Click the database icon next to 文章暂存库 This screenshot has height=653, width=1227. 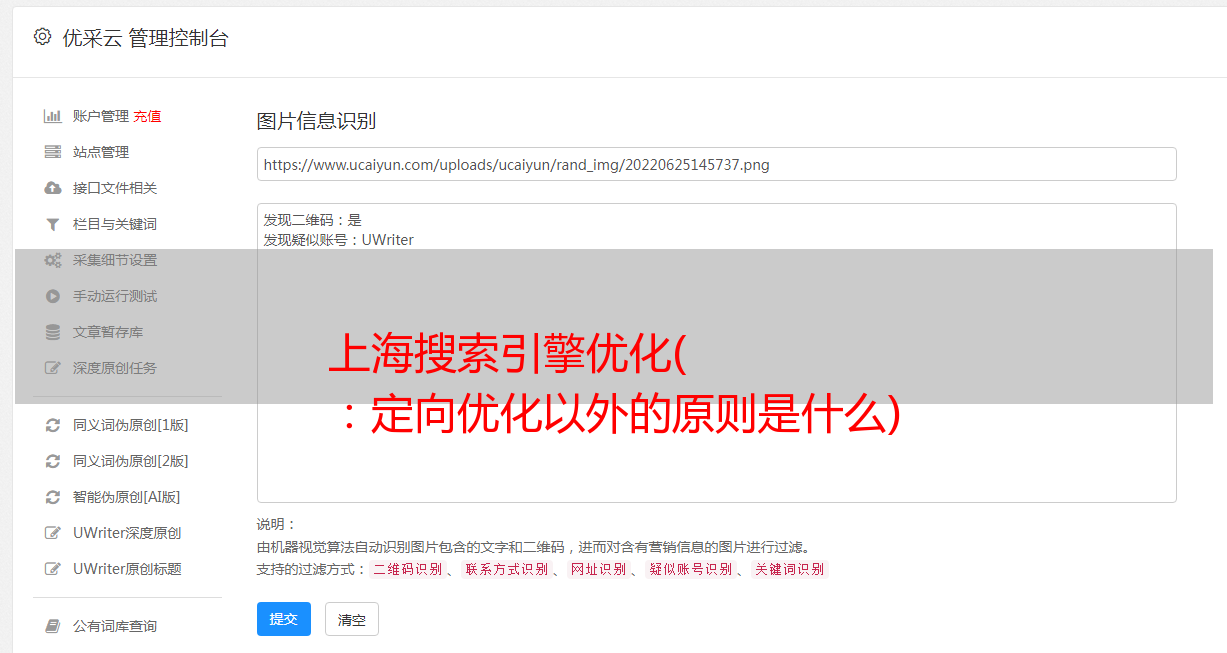53,332
